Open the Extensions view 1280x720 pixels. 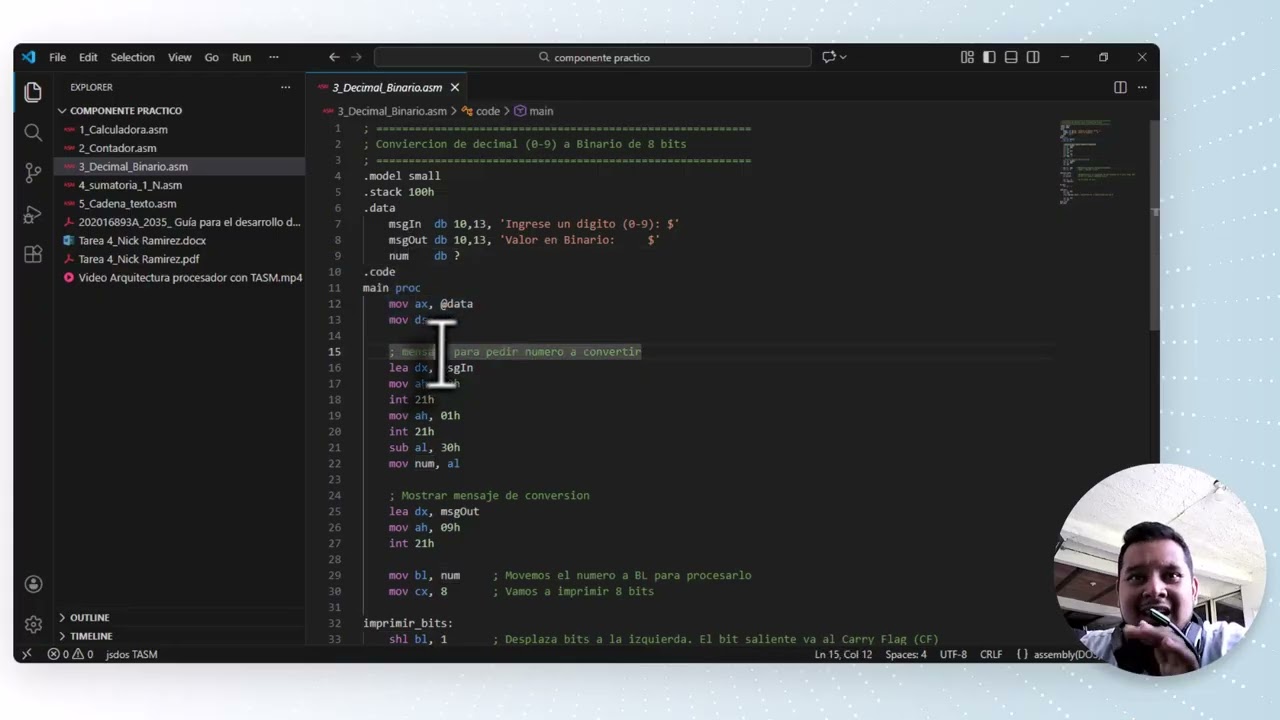33,254
